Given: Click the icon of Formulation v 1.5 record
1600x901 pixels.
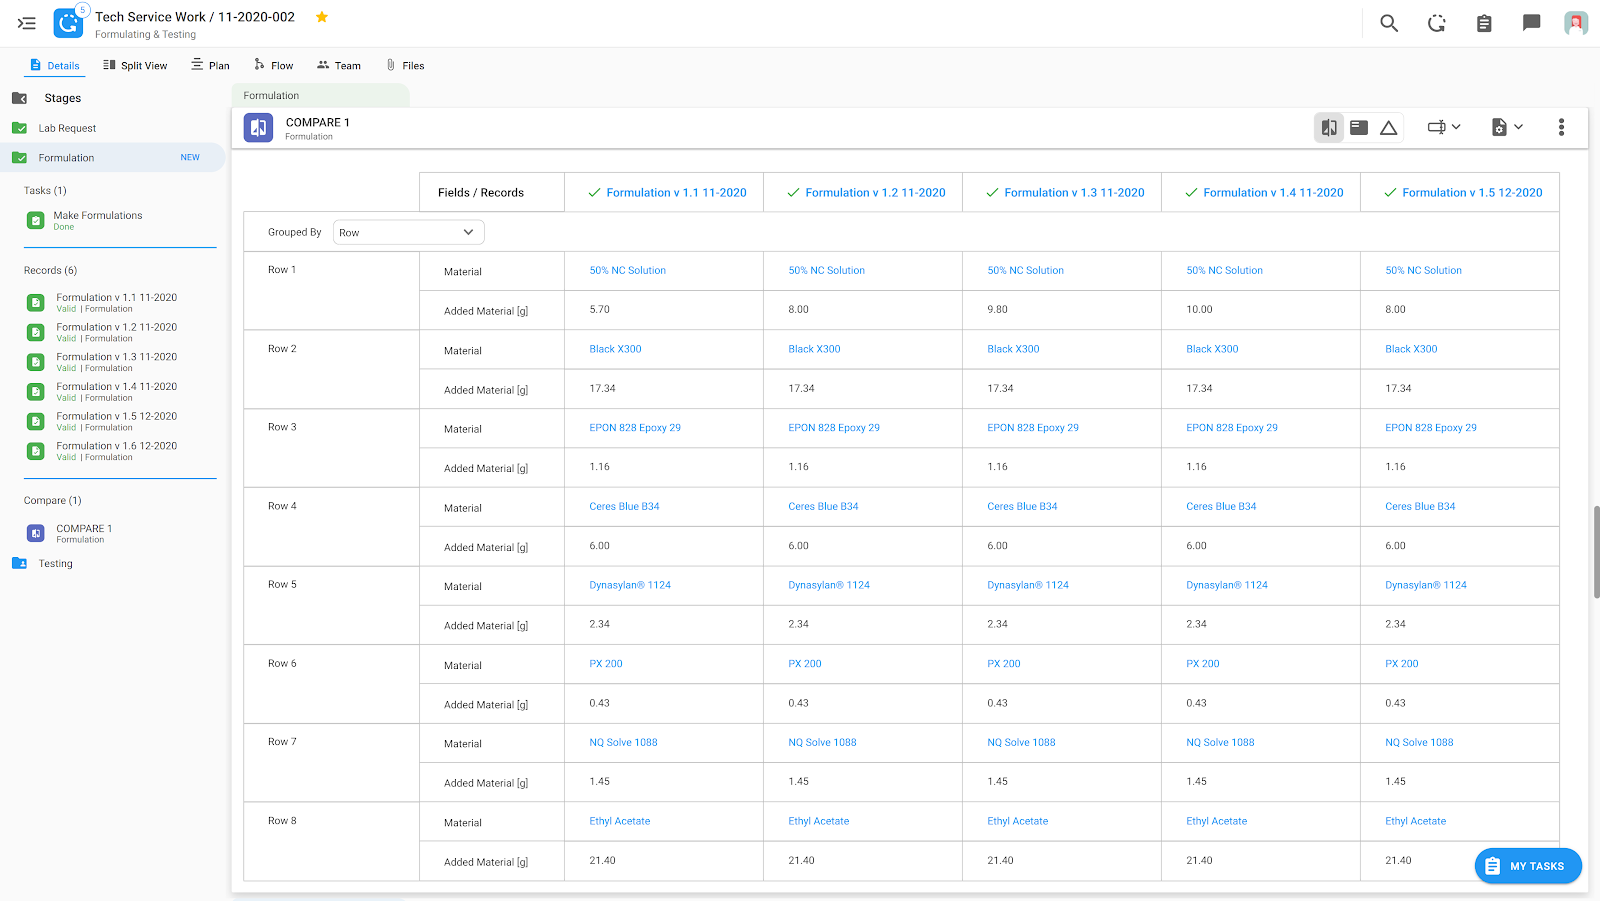Looking at the screenshot, I should coord(36,422).
